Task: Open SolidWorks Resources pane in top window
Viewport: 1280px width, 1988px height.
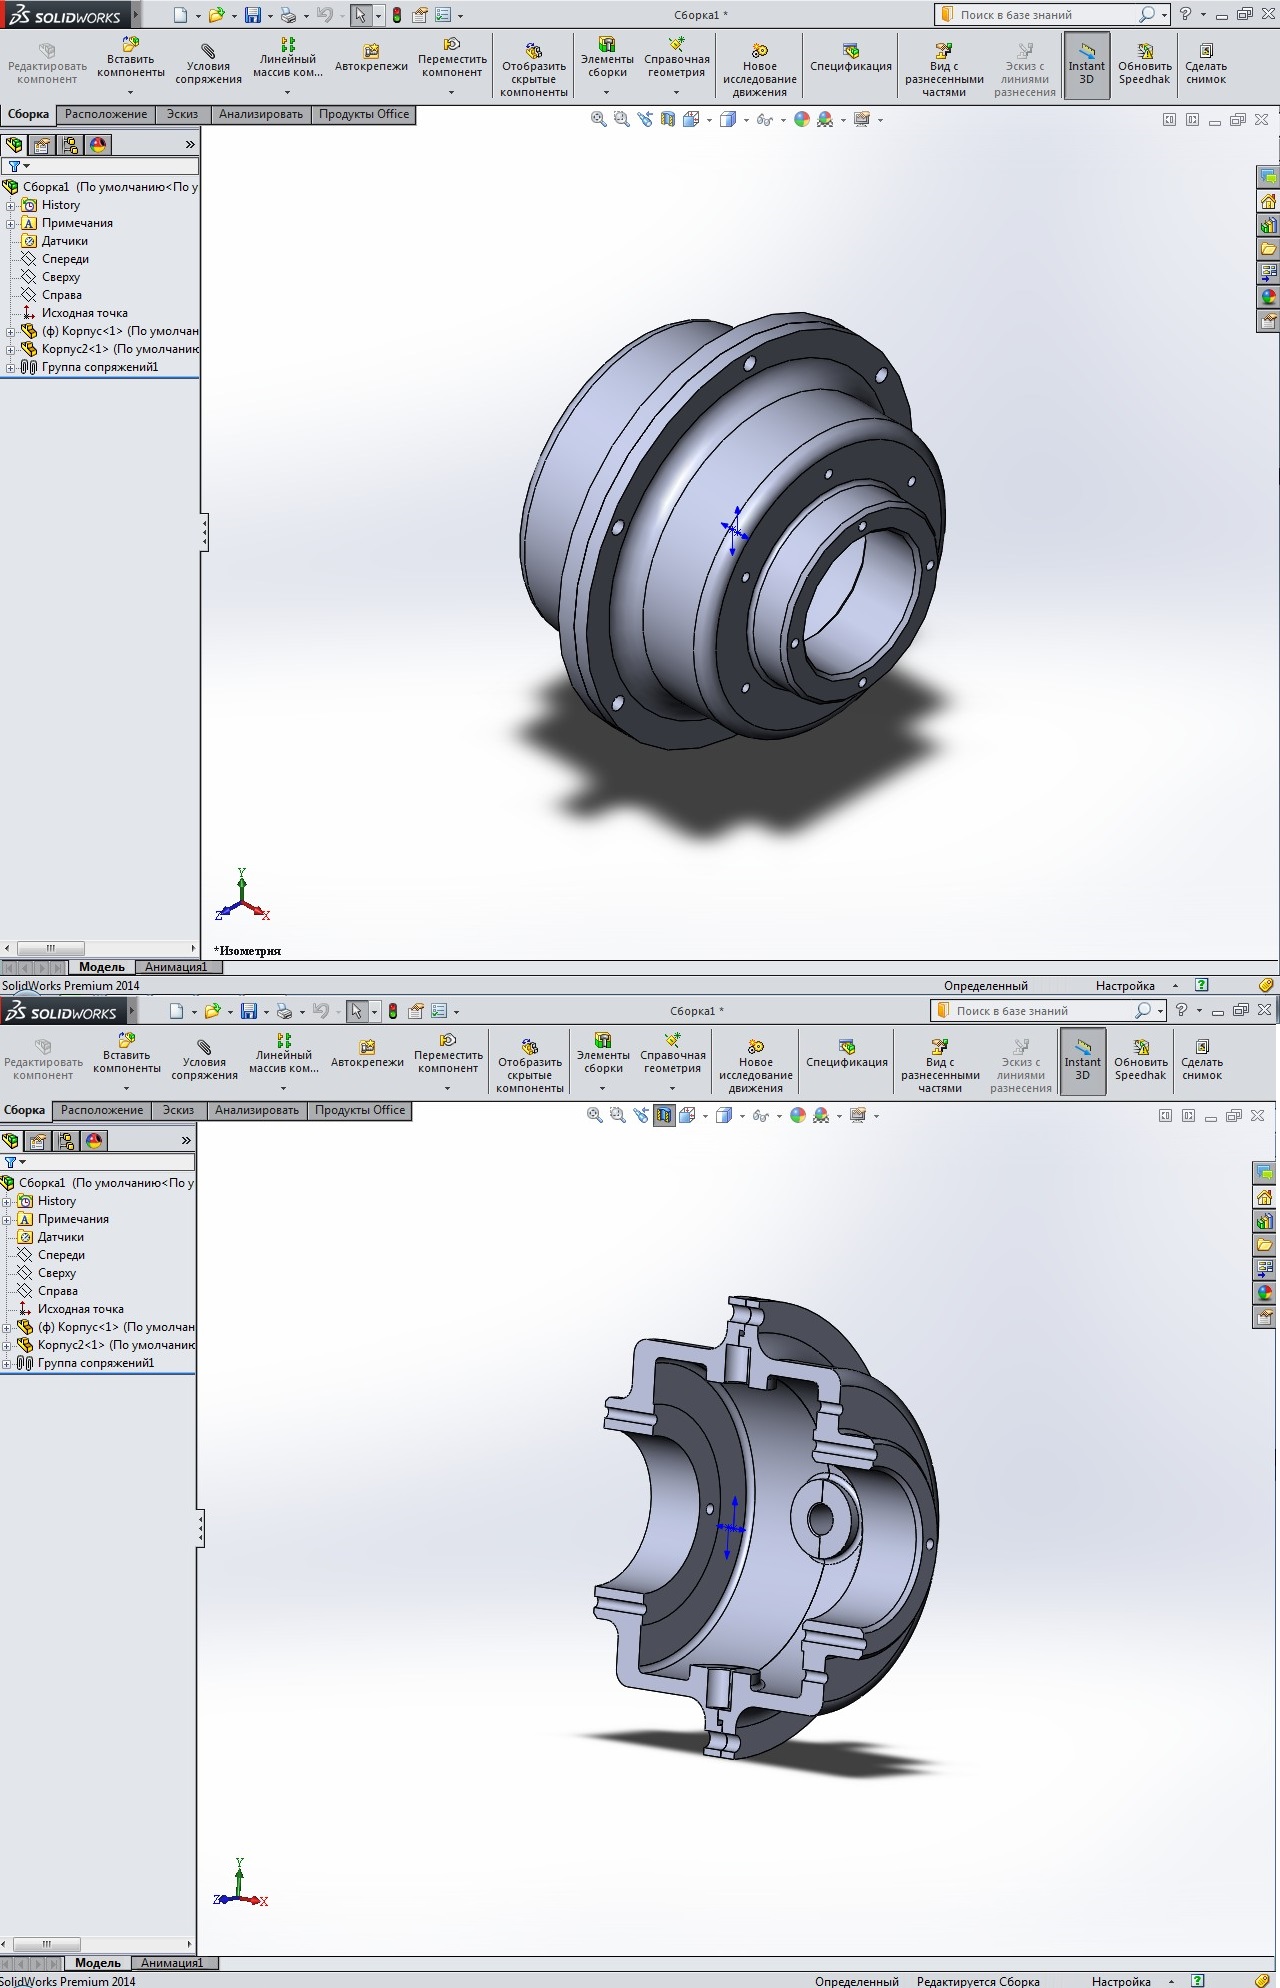Action: [x=1268, y=201]
